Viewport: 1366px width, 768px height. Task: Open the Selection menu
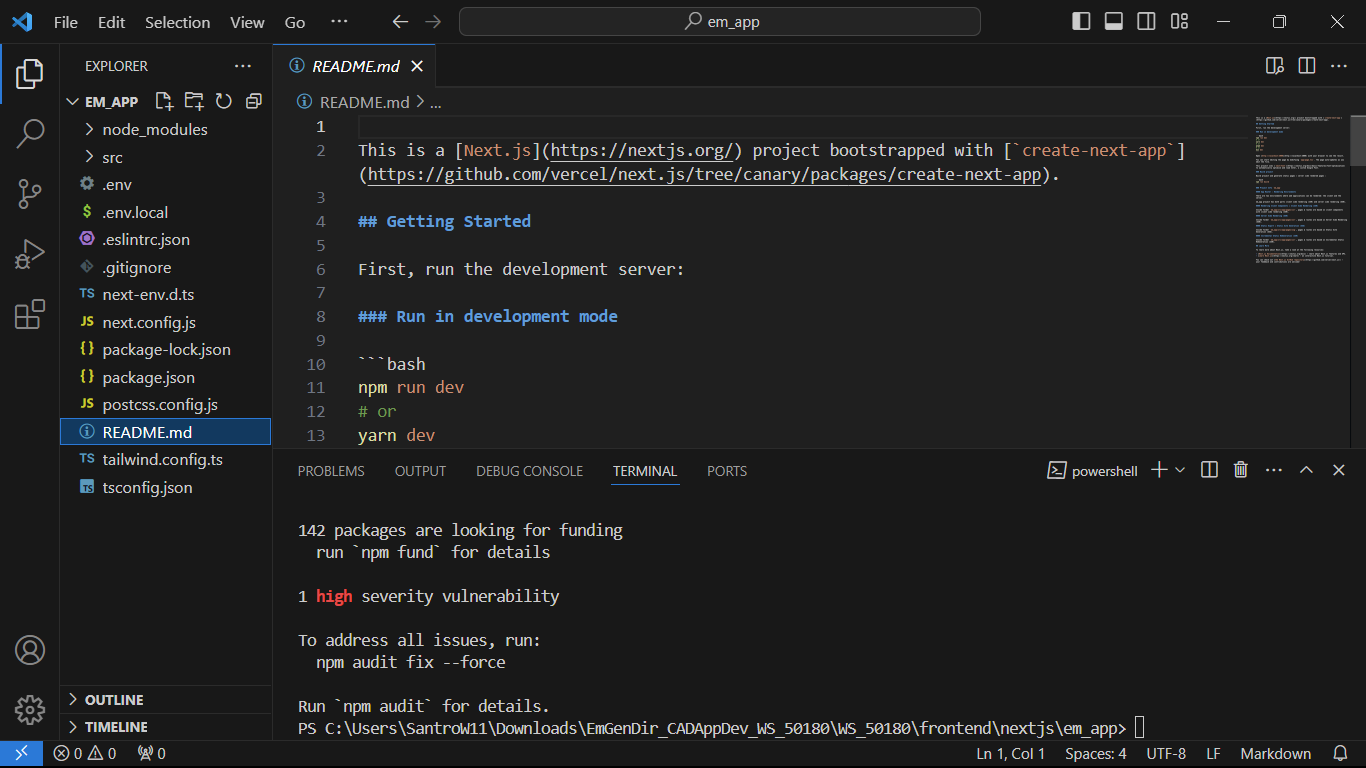[x=177, y=22]
